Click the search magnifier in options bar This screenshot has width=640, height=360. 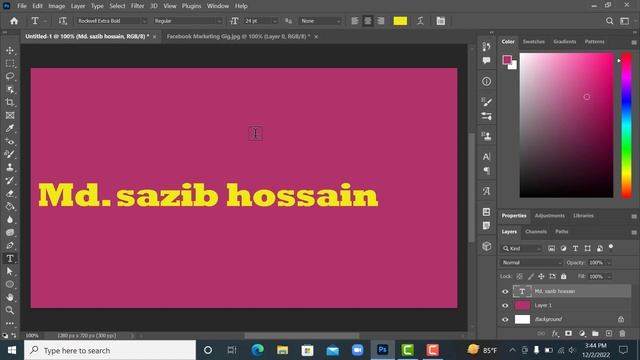[x=609, y=21]
